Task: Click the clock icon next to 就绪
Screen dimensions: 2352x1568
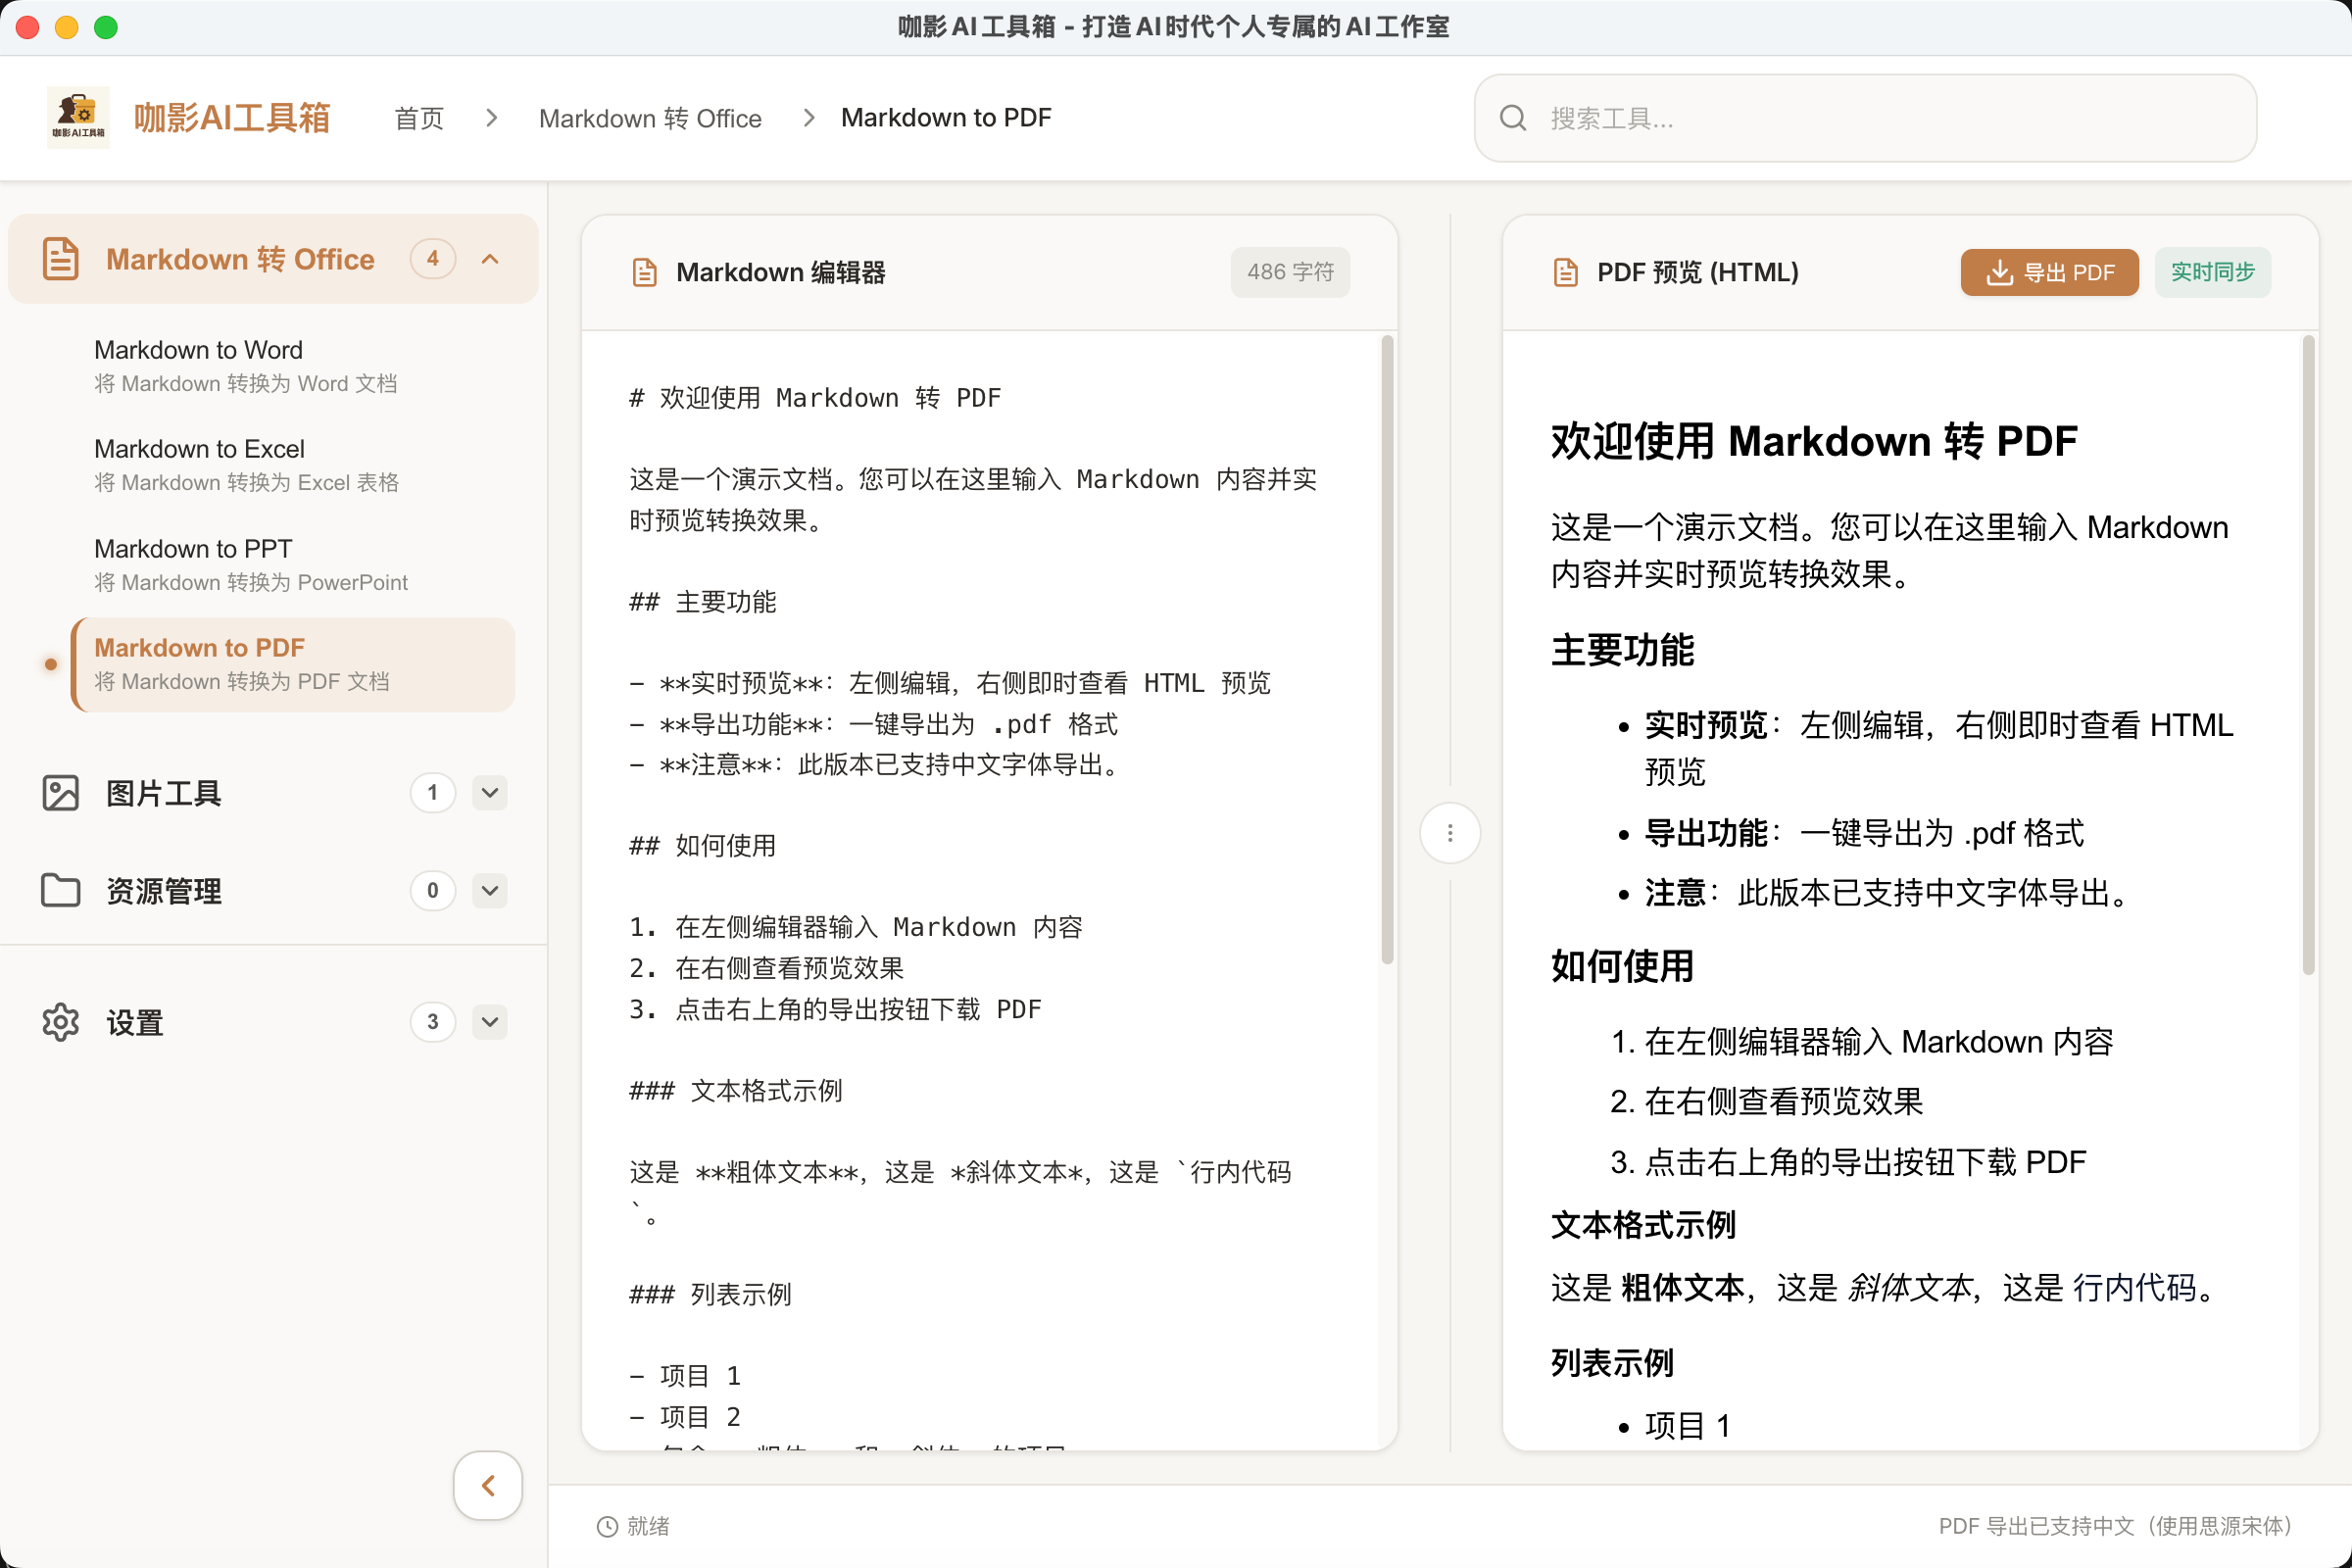Action: [606, 1527]
